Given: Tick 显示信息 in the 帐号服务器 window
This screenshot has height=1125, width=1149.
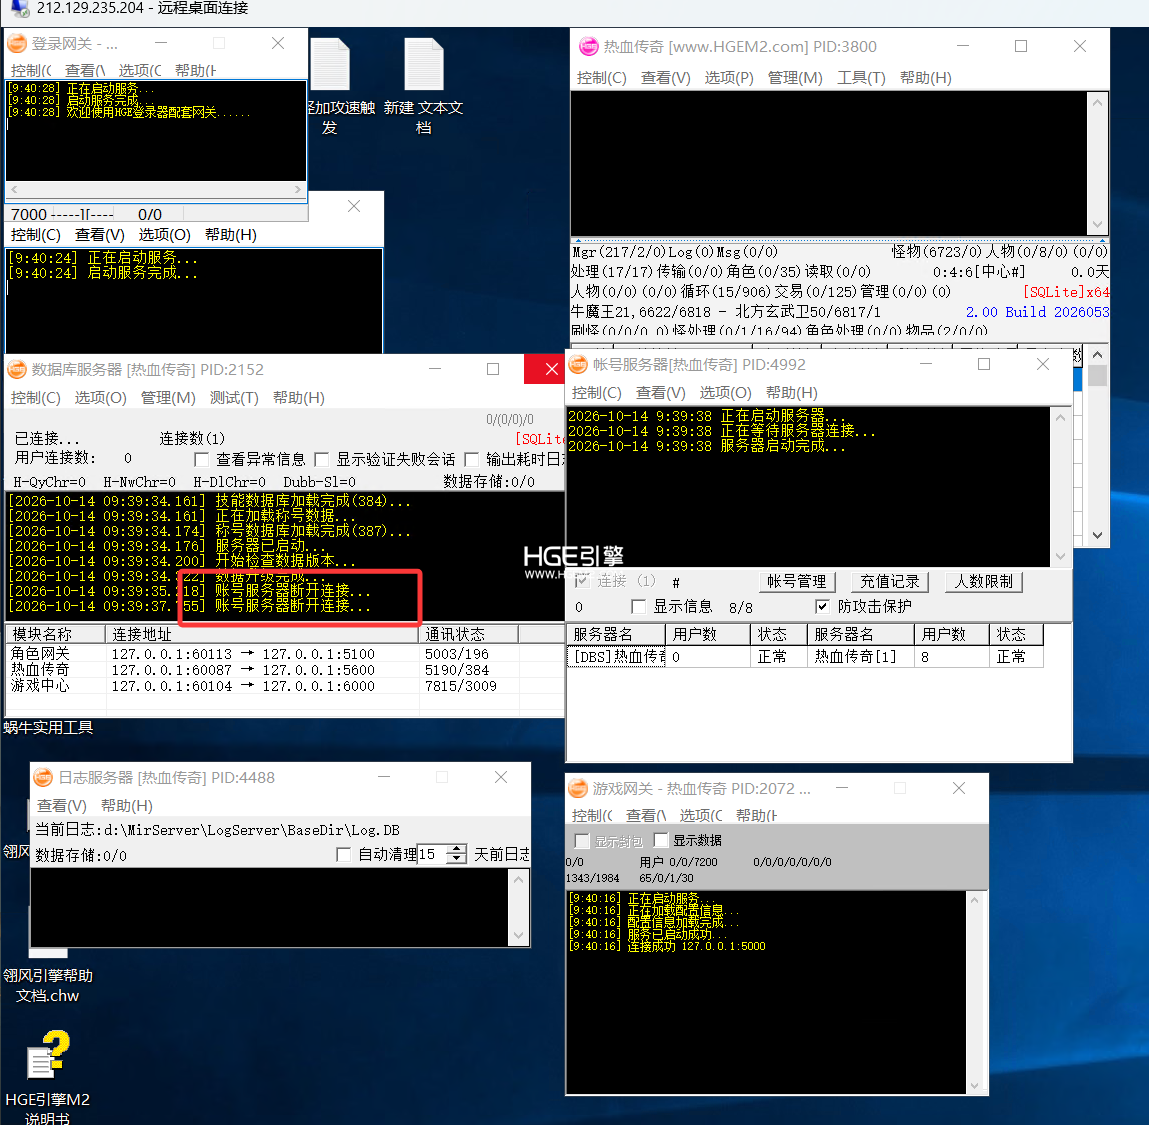Looking at the screenshot, I should point(638,606).
